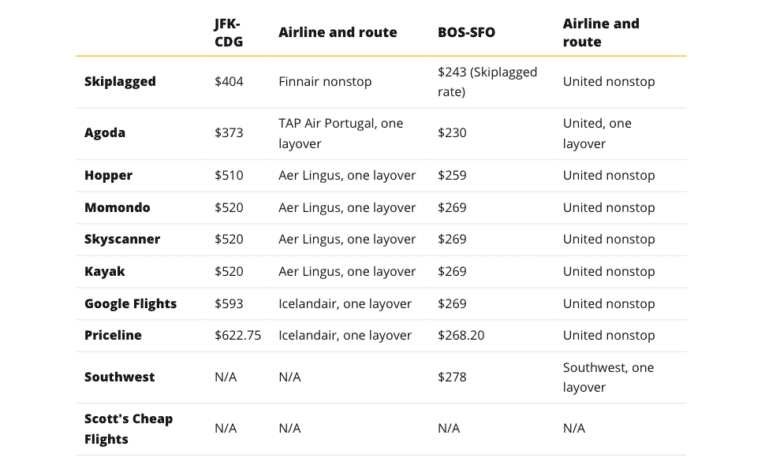
Task: Click the BOS-SFO column header
Action: click(466, 32)
